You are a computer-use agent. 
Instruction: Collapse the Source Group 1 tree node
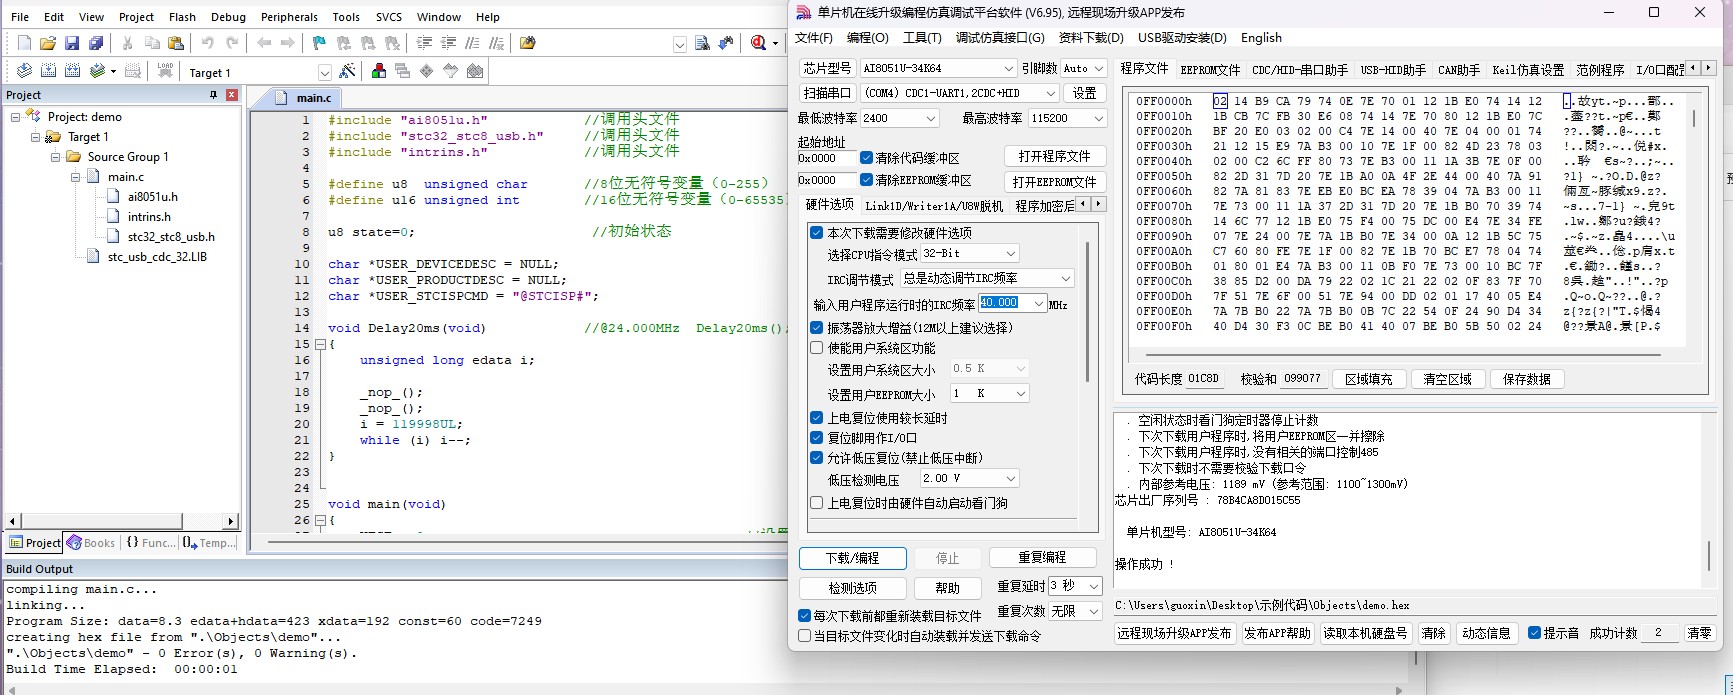click(56, 157)
